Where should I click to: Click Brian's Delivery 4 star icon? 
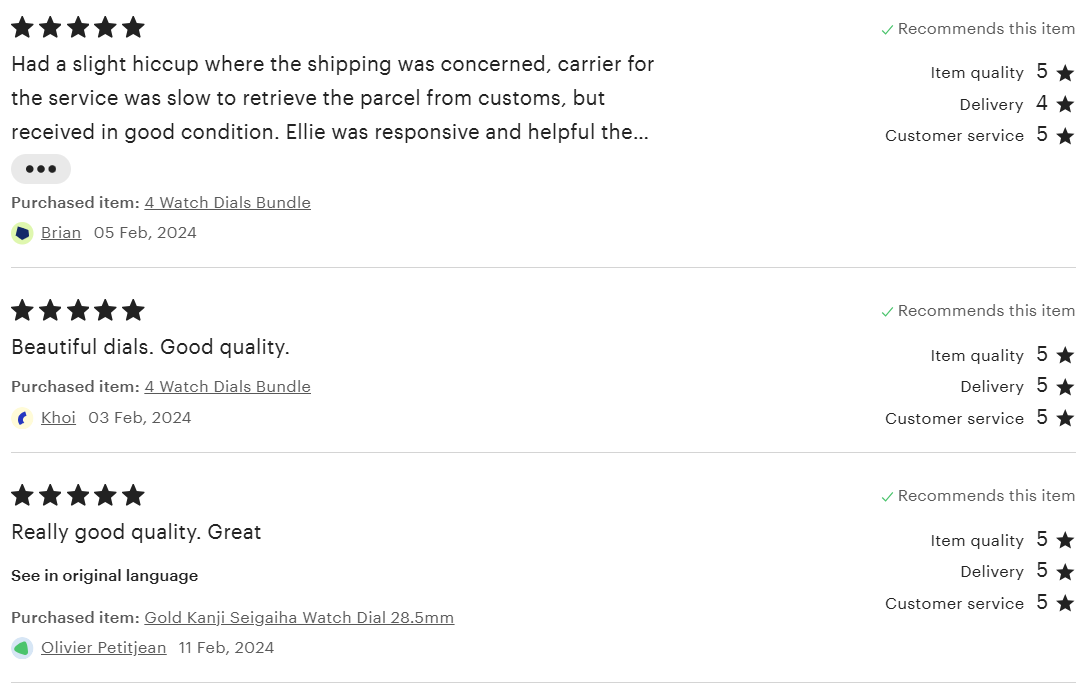coord(1065,104)
